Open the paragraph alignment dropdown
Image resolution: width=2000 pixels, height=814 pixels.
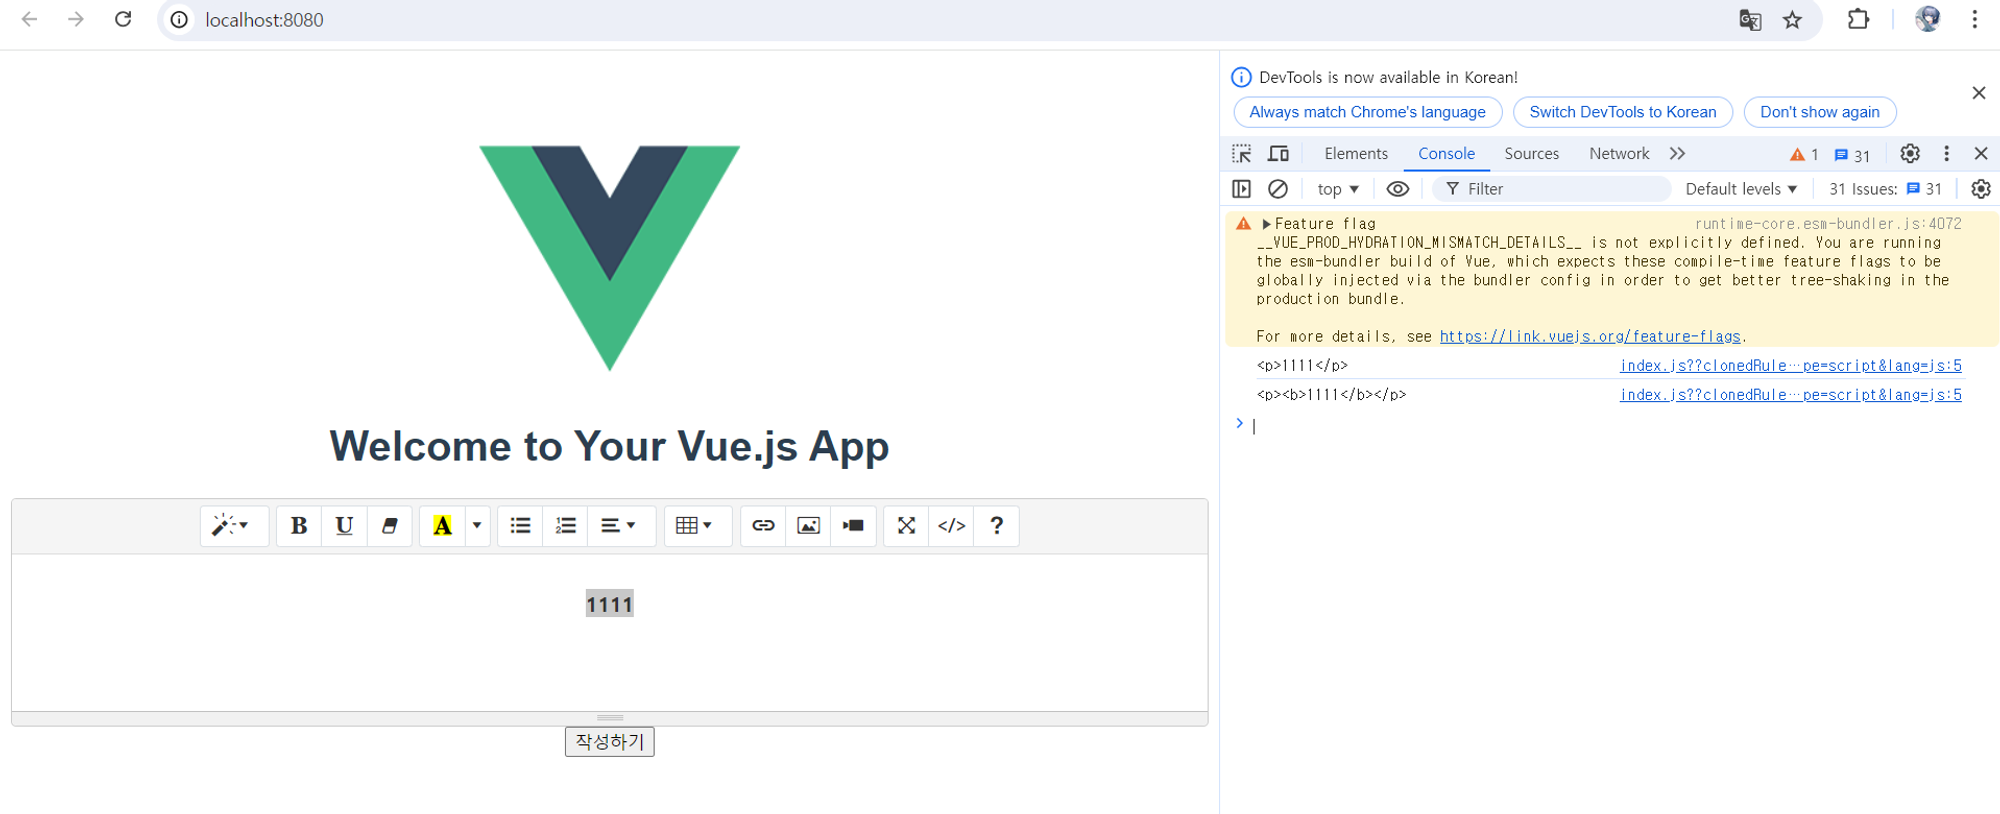click(x=619, y=526)
